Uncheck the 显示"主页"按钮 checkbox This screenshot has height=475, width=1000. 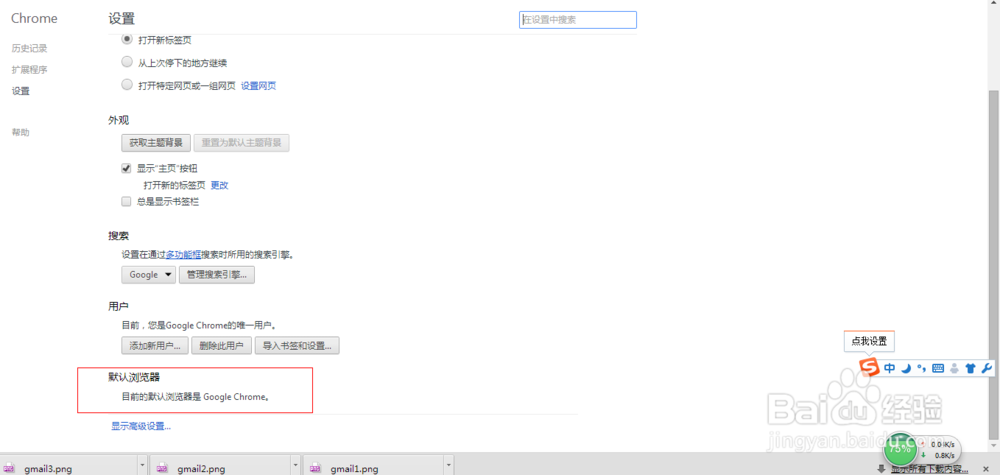coord(126,168)
